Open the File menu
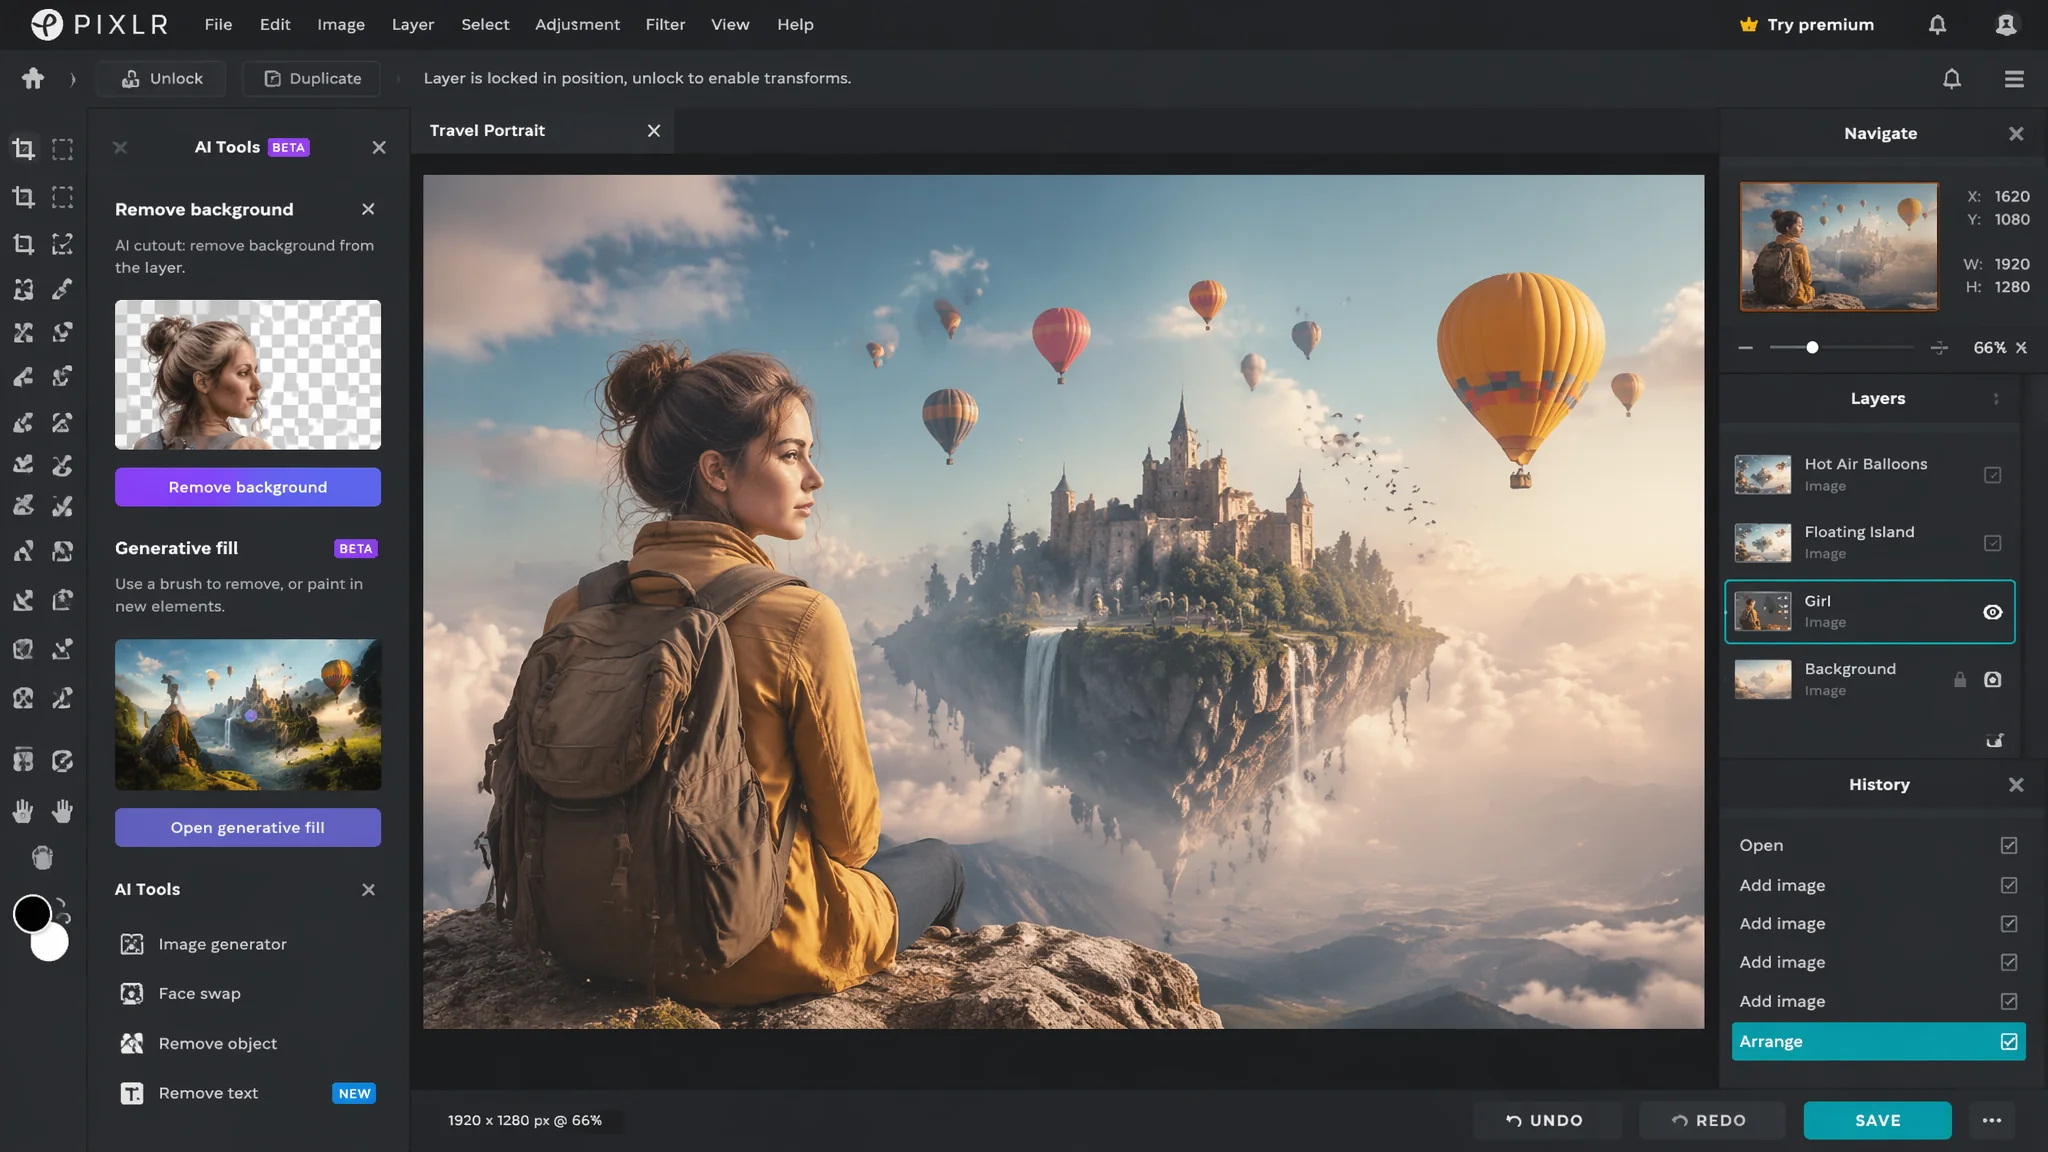The height and width of the screenshot is (1152, 2048). [x=218, y=24]
